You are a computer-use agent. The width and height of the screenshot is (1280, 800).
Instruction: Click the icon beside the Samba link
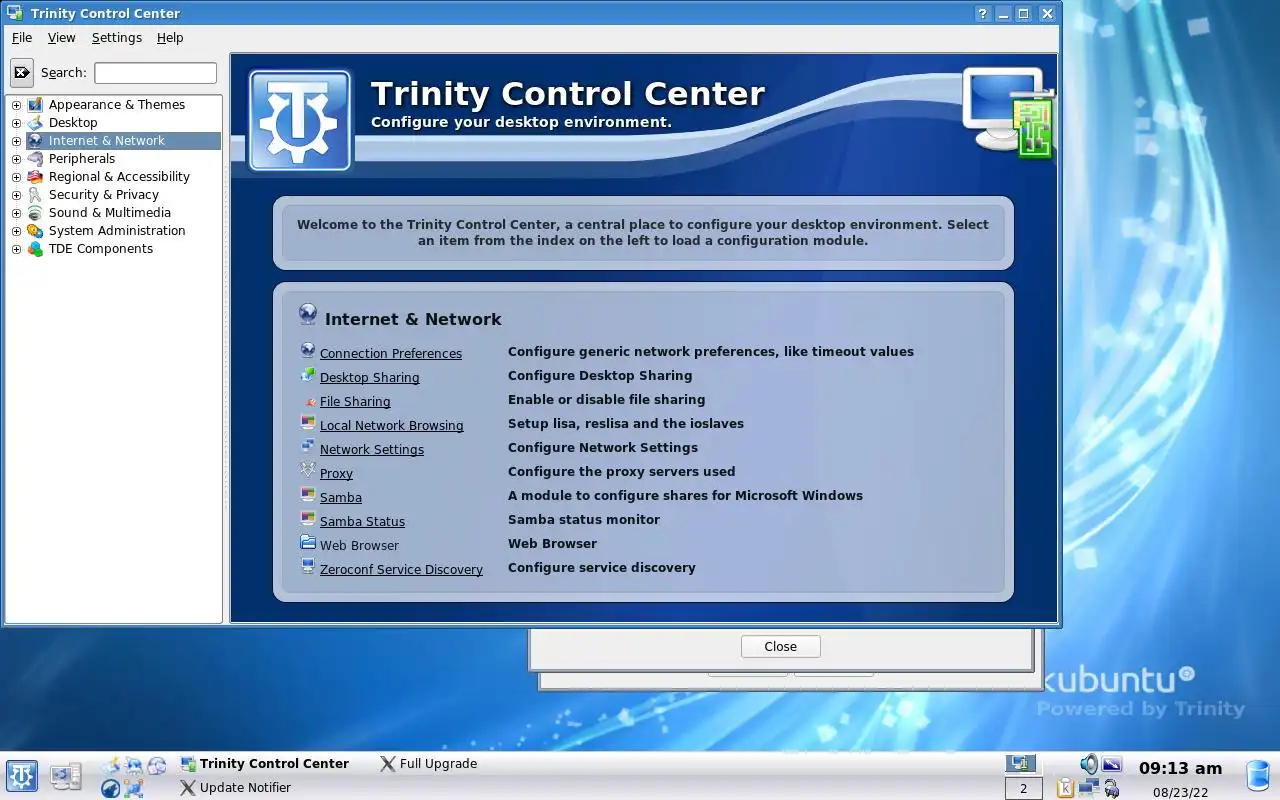[x=308, y=495]
